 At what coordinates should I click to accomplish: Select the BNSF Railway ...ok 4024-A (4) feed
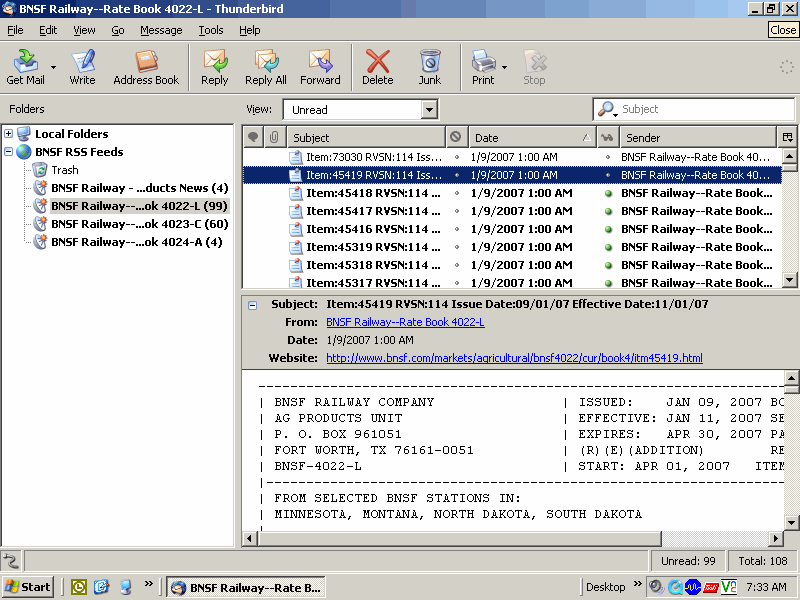(x=128, y=242)
